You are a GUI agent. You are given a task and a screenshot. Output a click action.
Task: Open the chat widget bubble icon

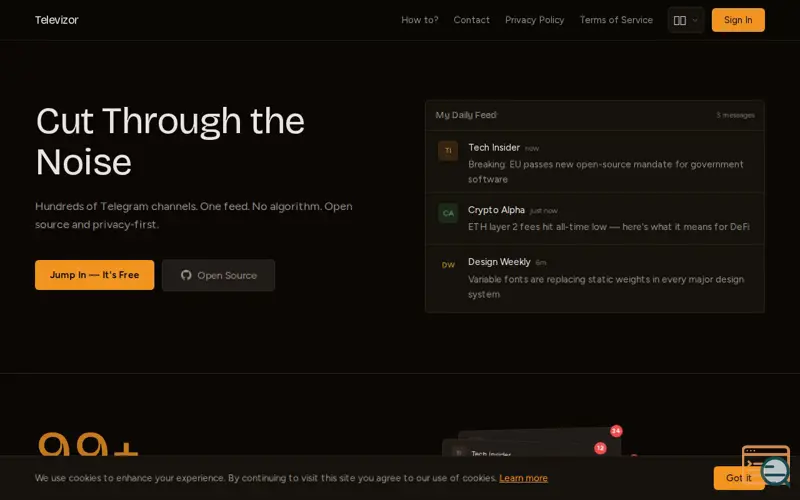[x=774, y=470]
